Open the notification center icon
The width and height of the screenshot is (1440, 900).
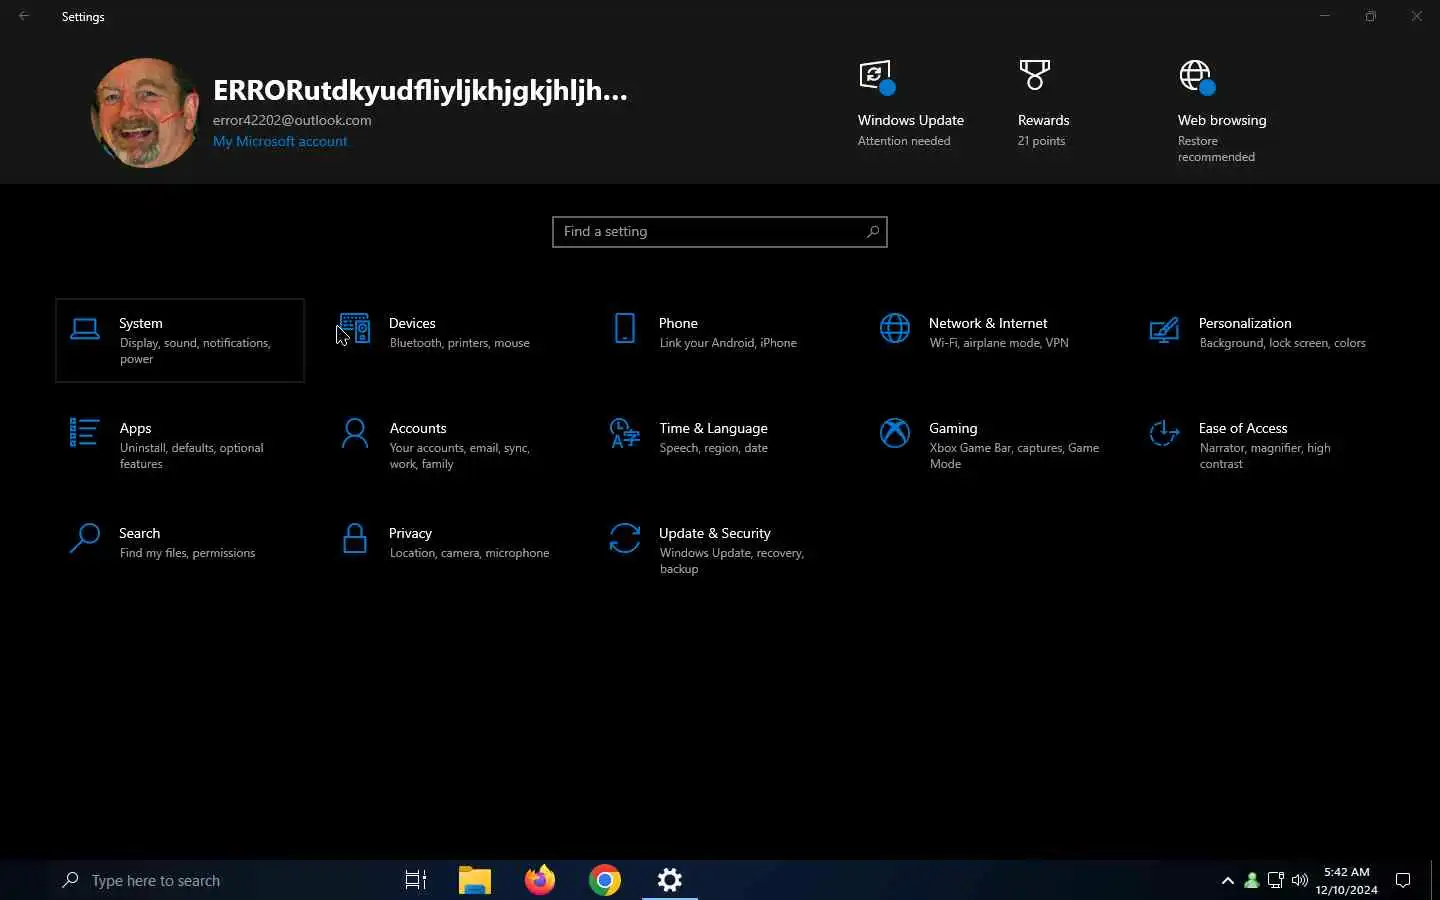pyautogui.click(x=1403, y=881)
